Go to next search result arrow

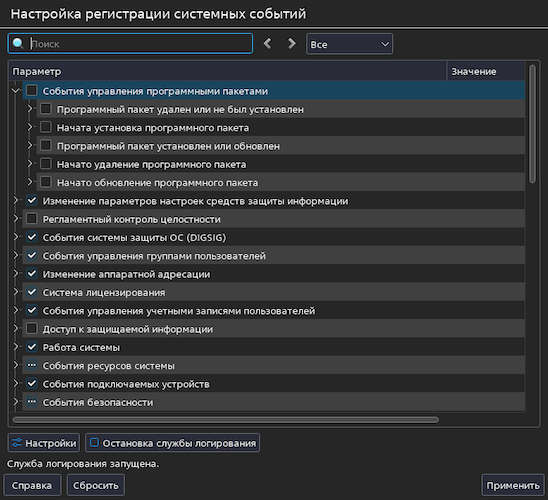291,44
